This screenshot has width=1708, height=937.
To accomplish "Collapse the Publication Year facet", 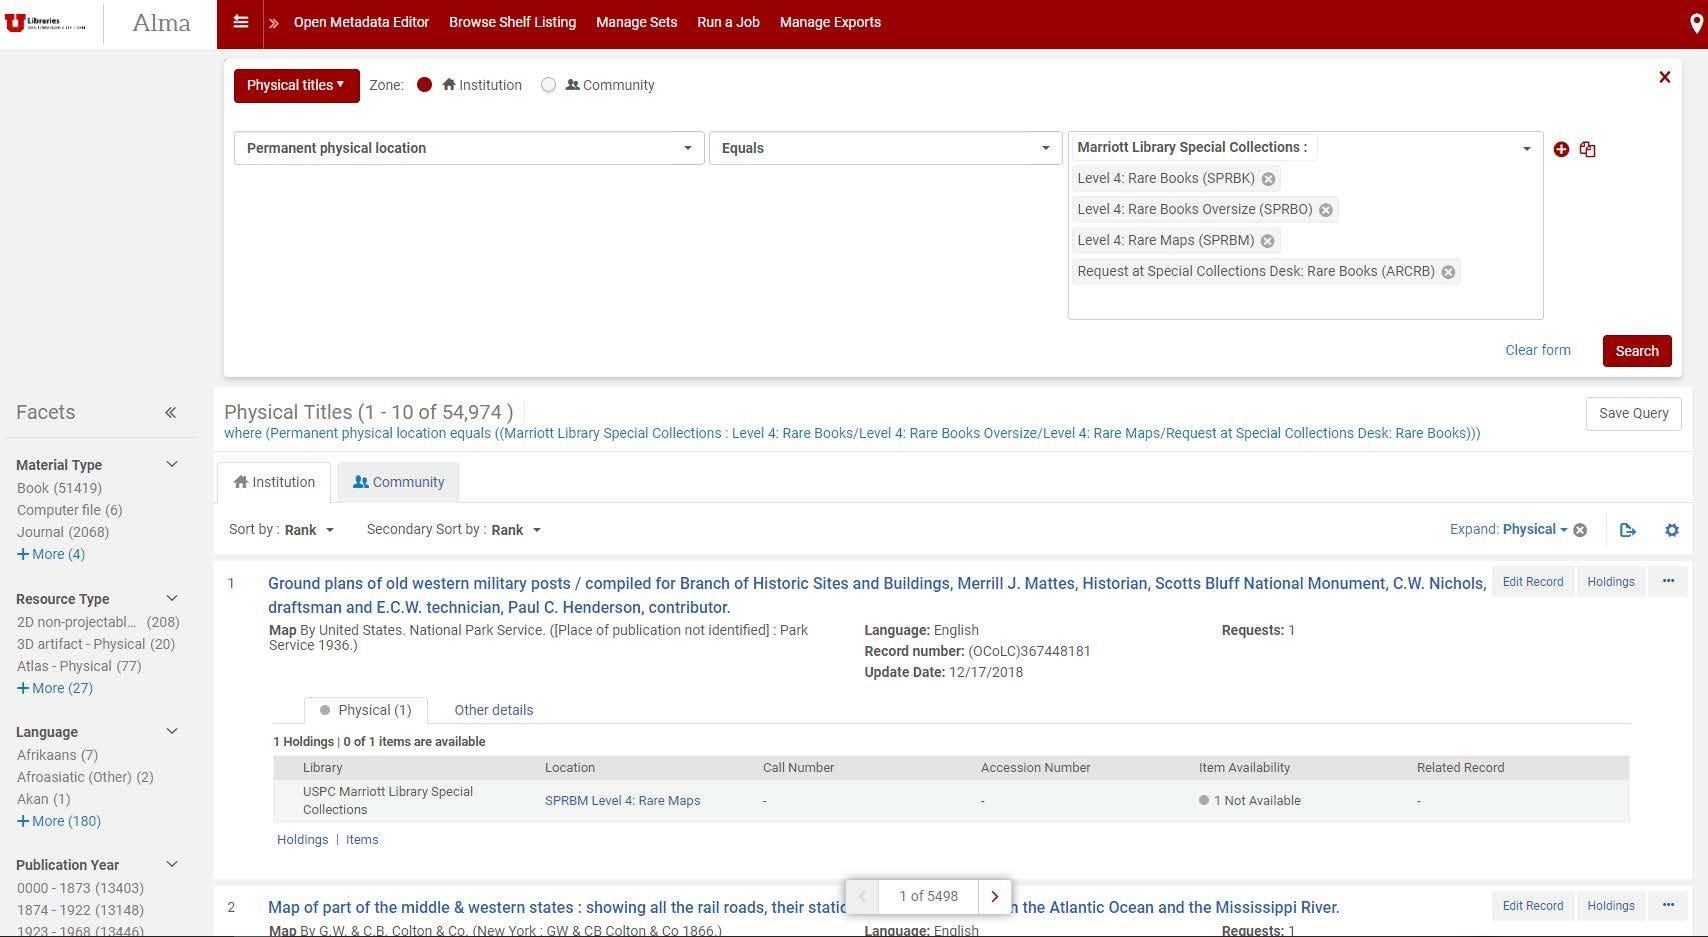I will click(172, 864).
